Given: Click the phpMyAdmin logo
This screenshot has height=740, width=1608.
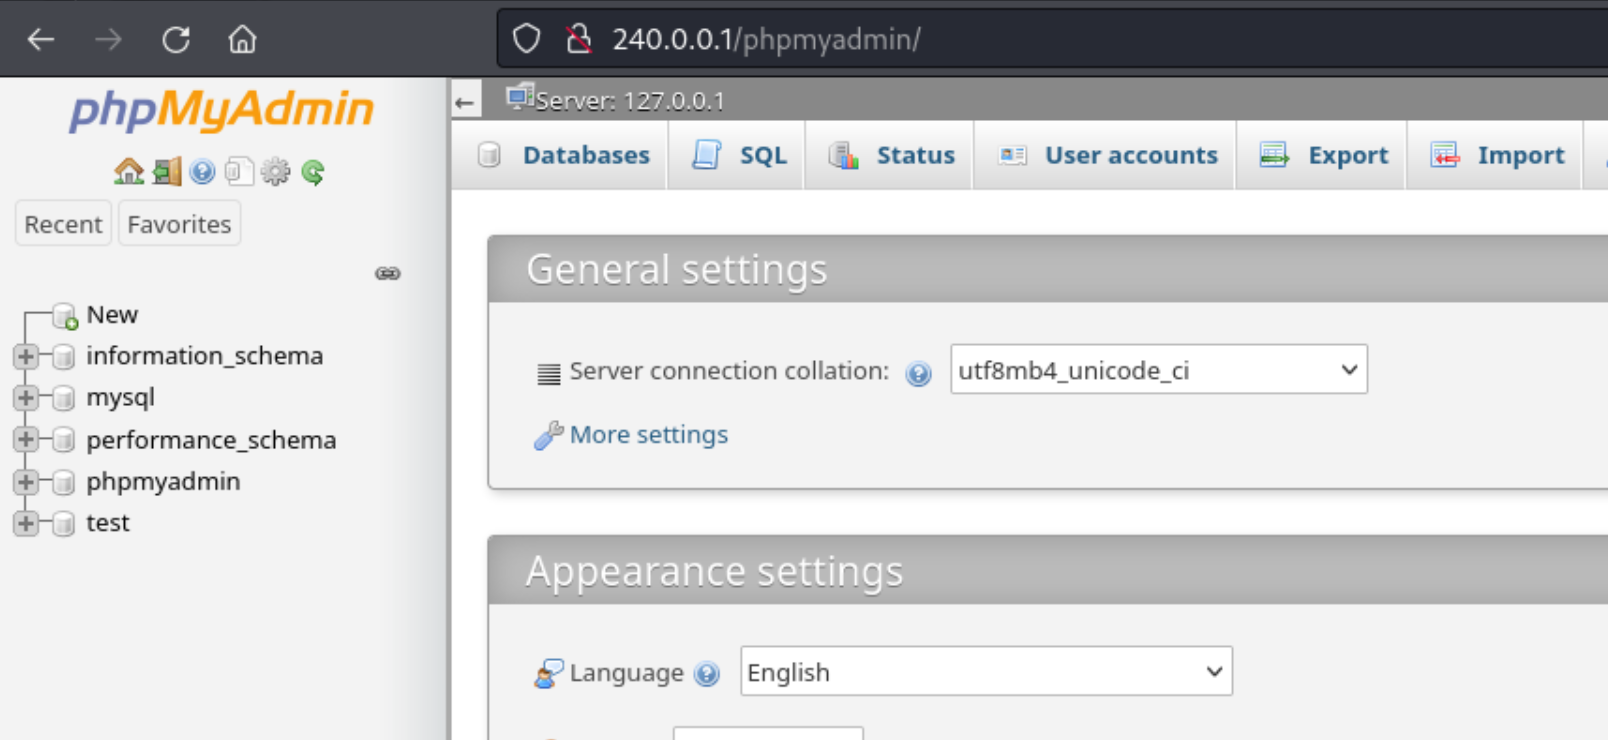Looking at the screenshot, I should (221, 110).
